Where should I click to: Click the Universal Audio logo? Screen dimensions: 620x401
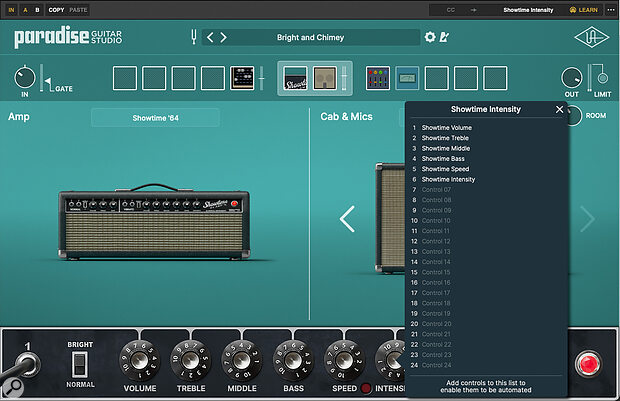[592, 37]
